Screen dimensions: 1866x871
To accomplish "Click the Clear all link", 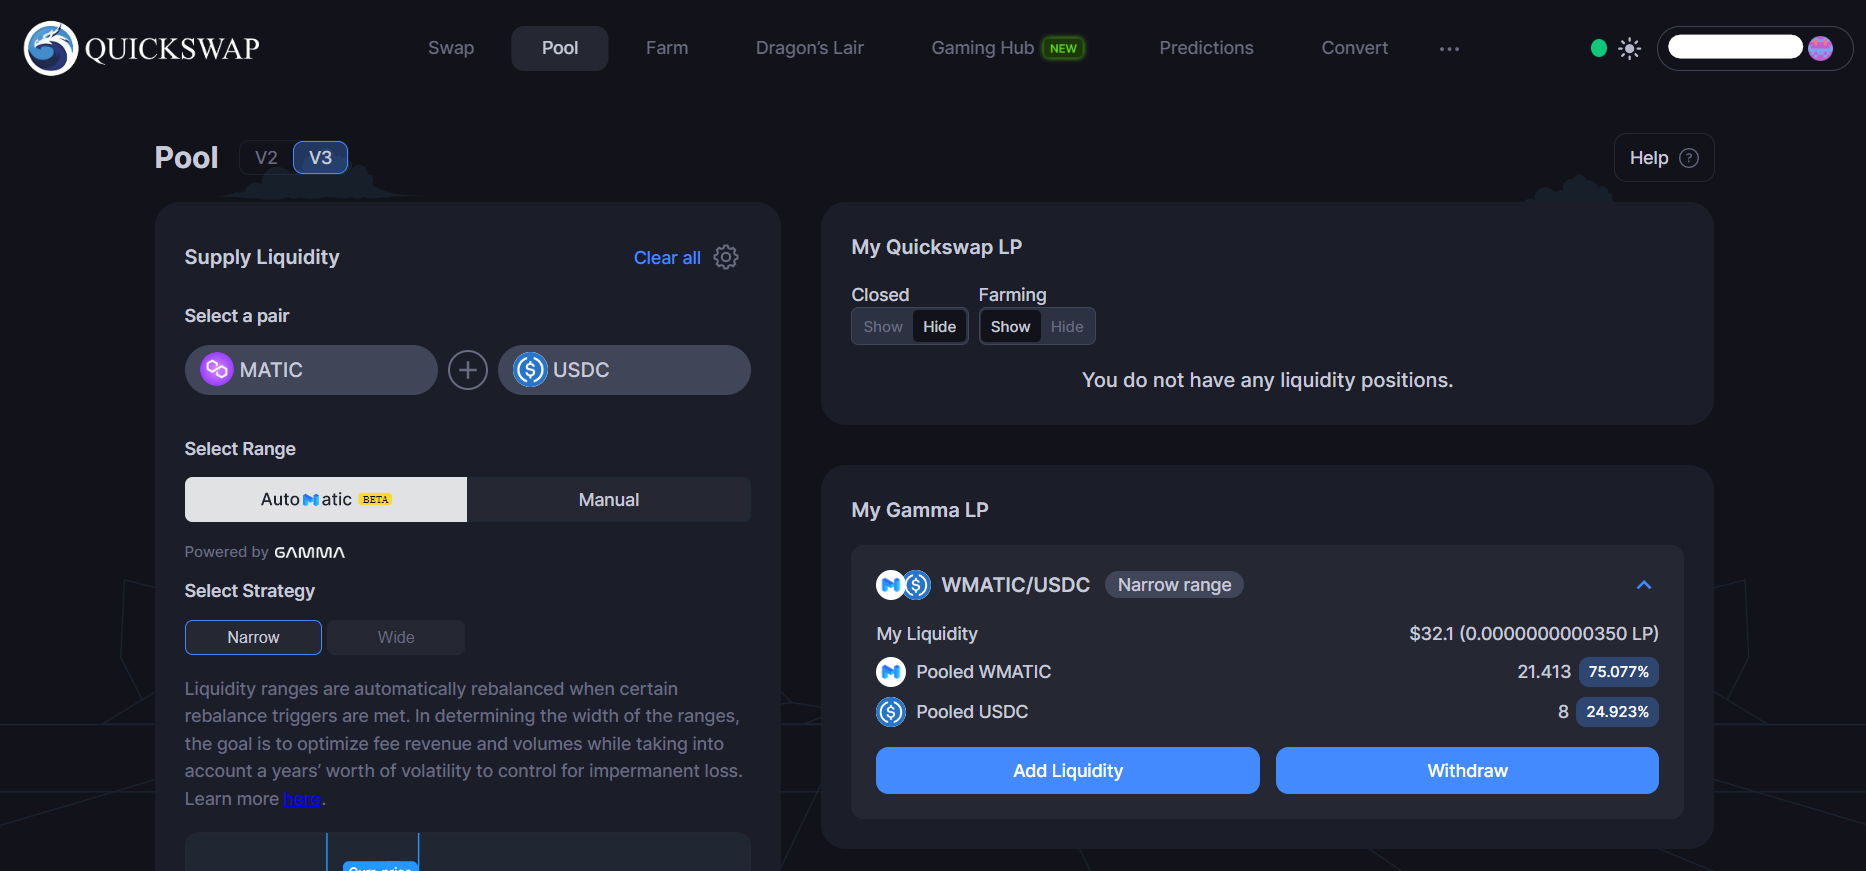I will pyautogui.click(x=666, y=258).
